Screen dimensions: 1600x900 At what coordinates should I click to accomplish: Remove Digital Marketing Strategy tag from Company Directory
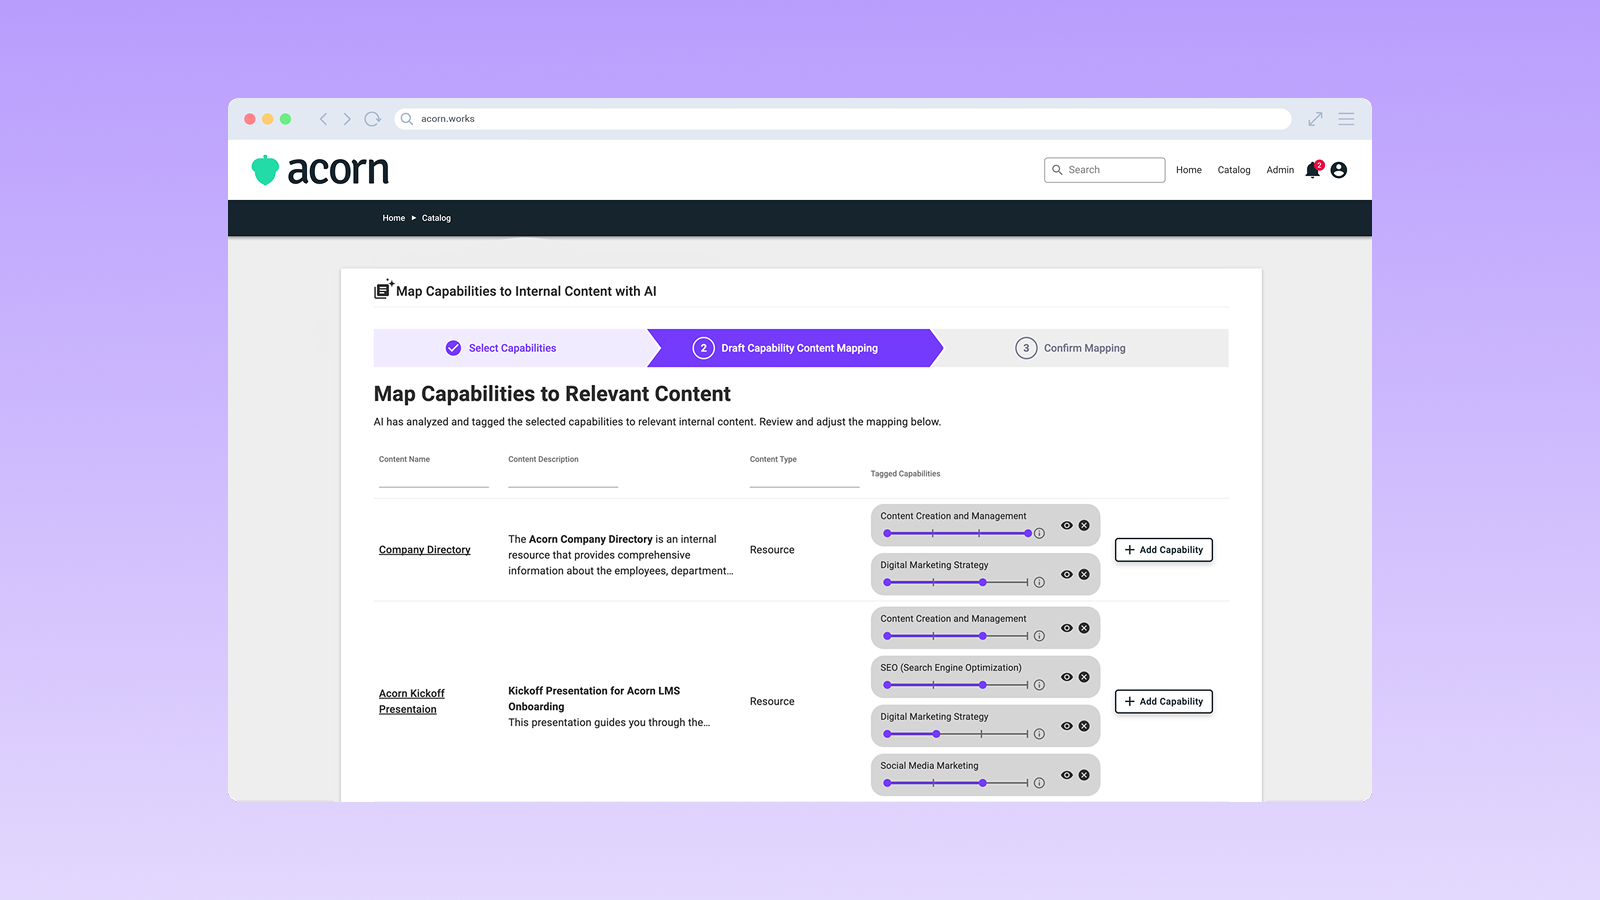(x=1084, y=574)
